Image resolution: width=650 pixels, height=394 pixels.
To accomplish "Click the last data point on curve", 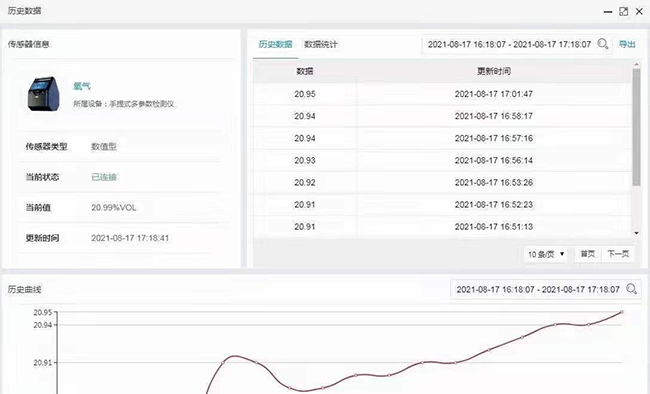I will pyautogui.click(x=621, y=312).
